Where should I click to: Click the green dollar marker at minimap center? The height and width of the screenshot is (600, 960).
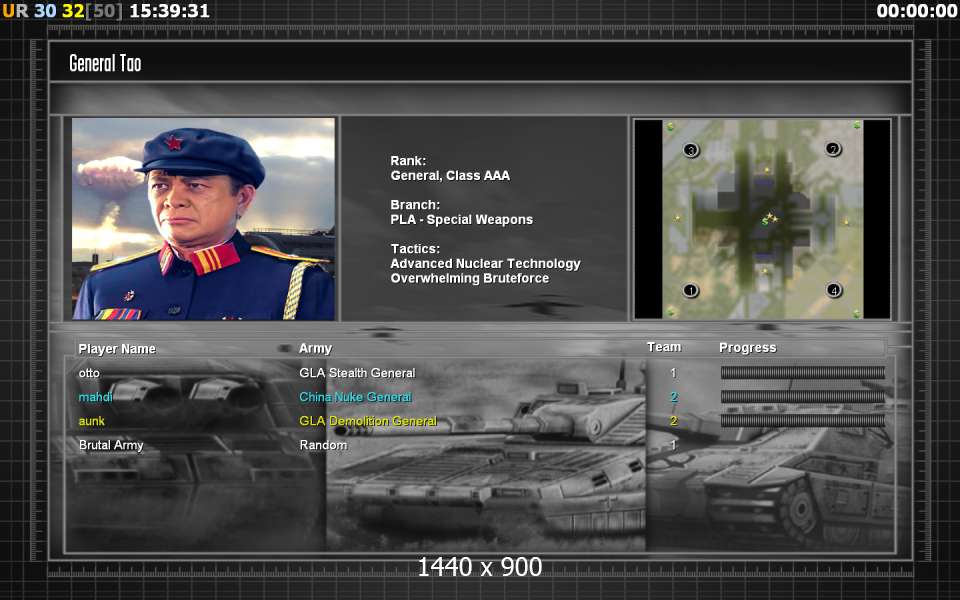(765, 221)
